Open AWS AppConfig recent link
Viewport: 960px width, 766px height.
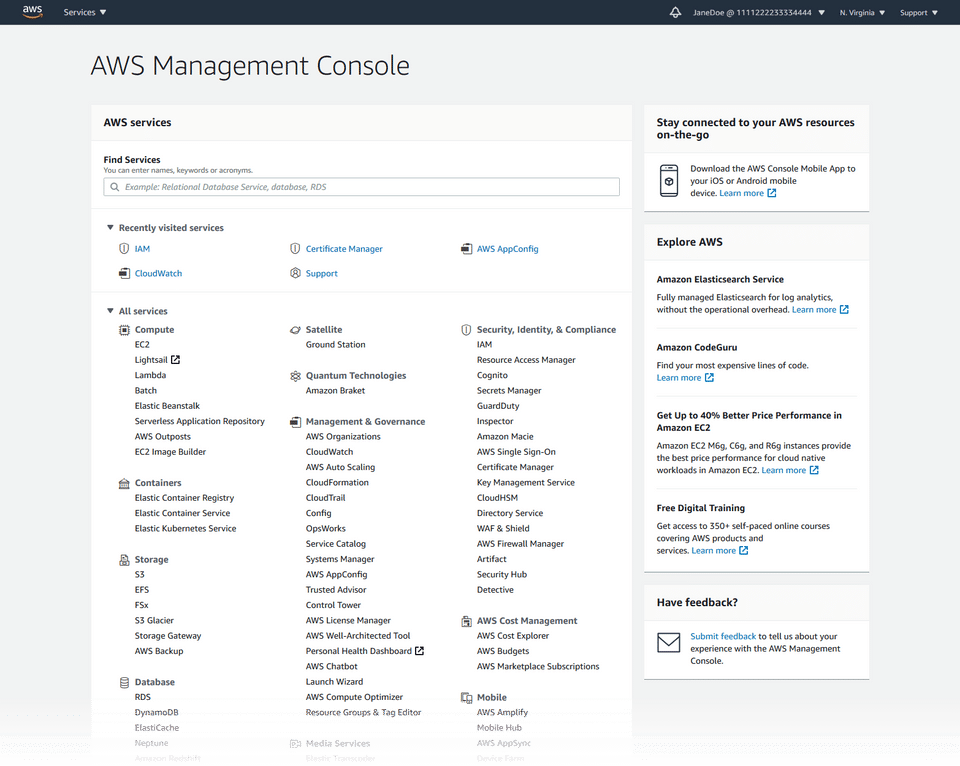(x=508, y=249)
